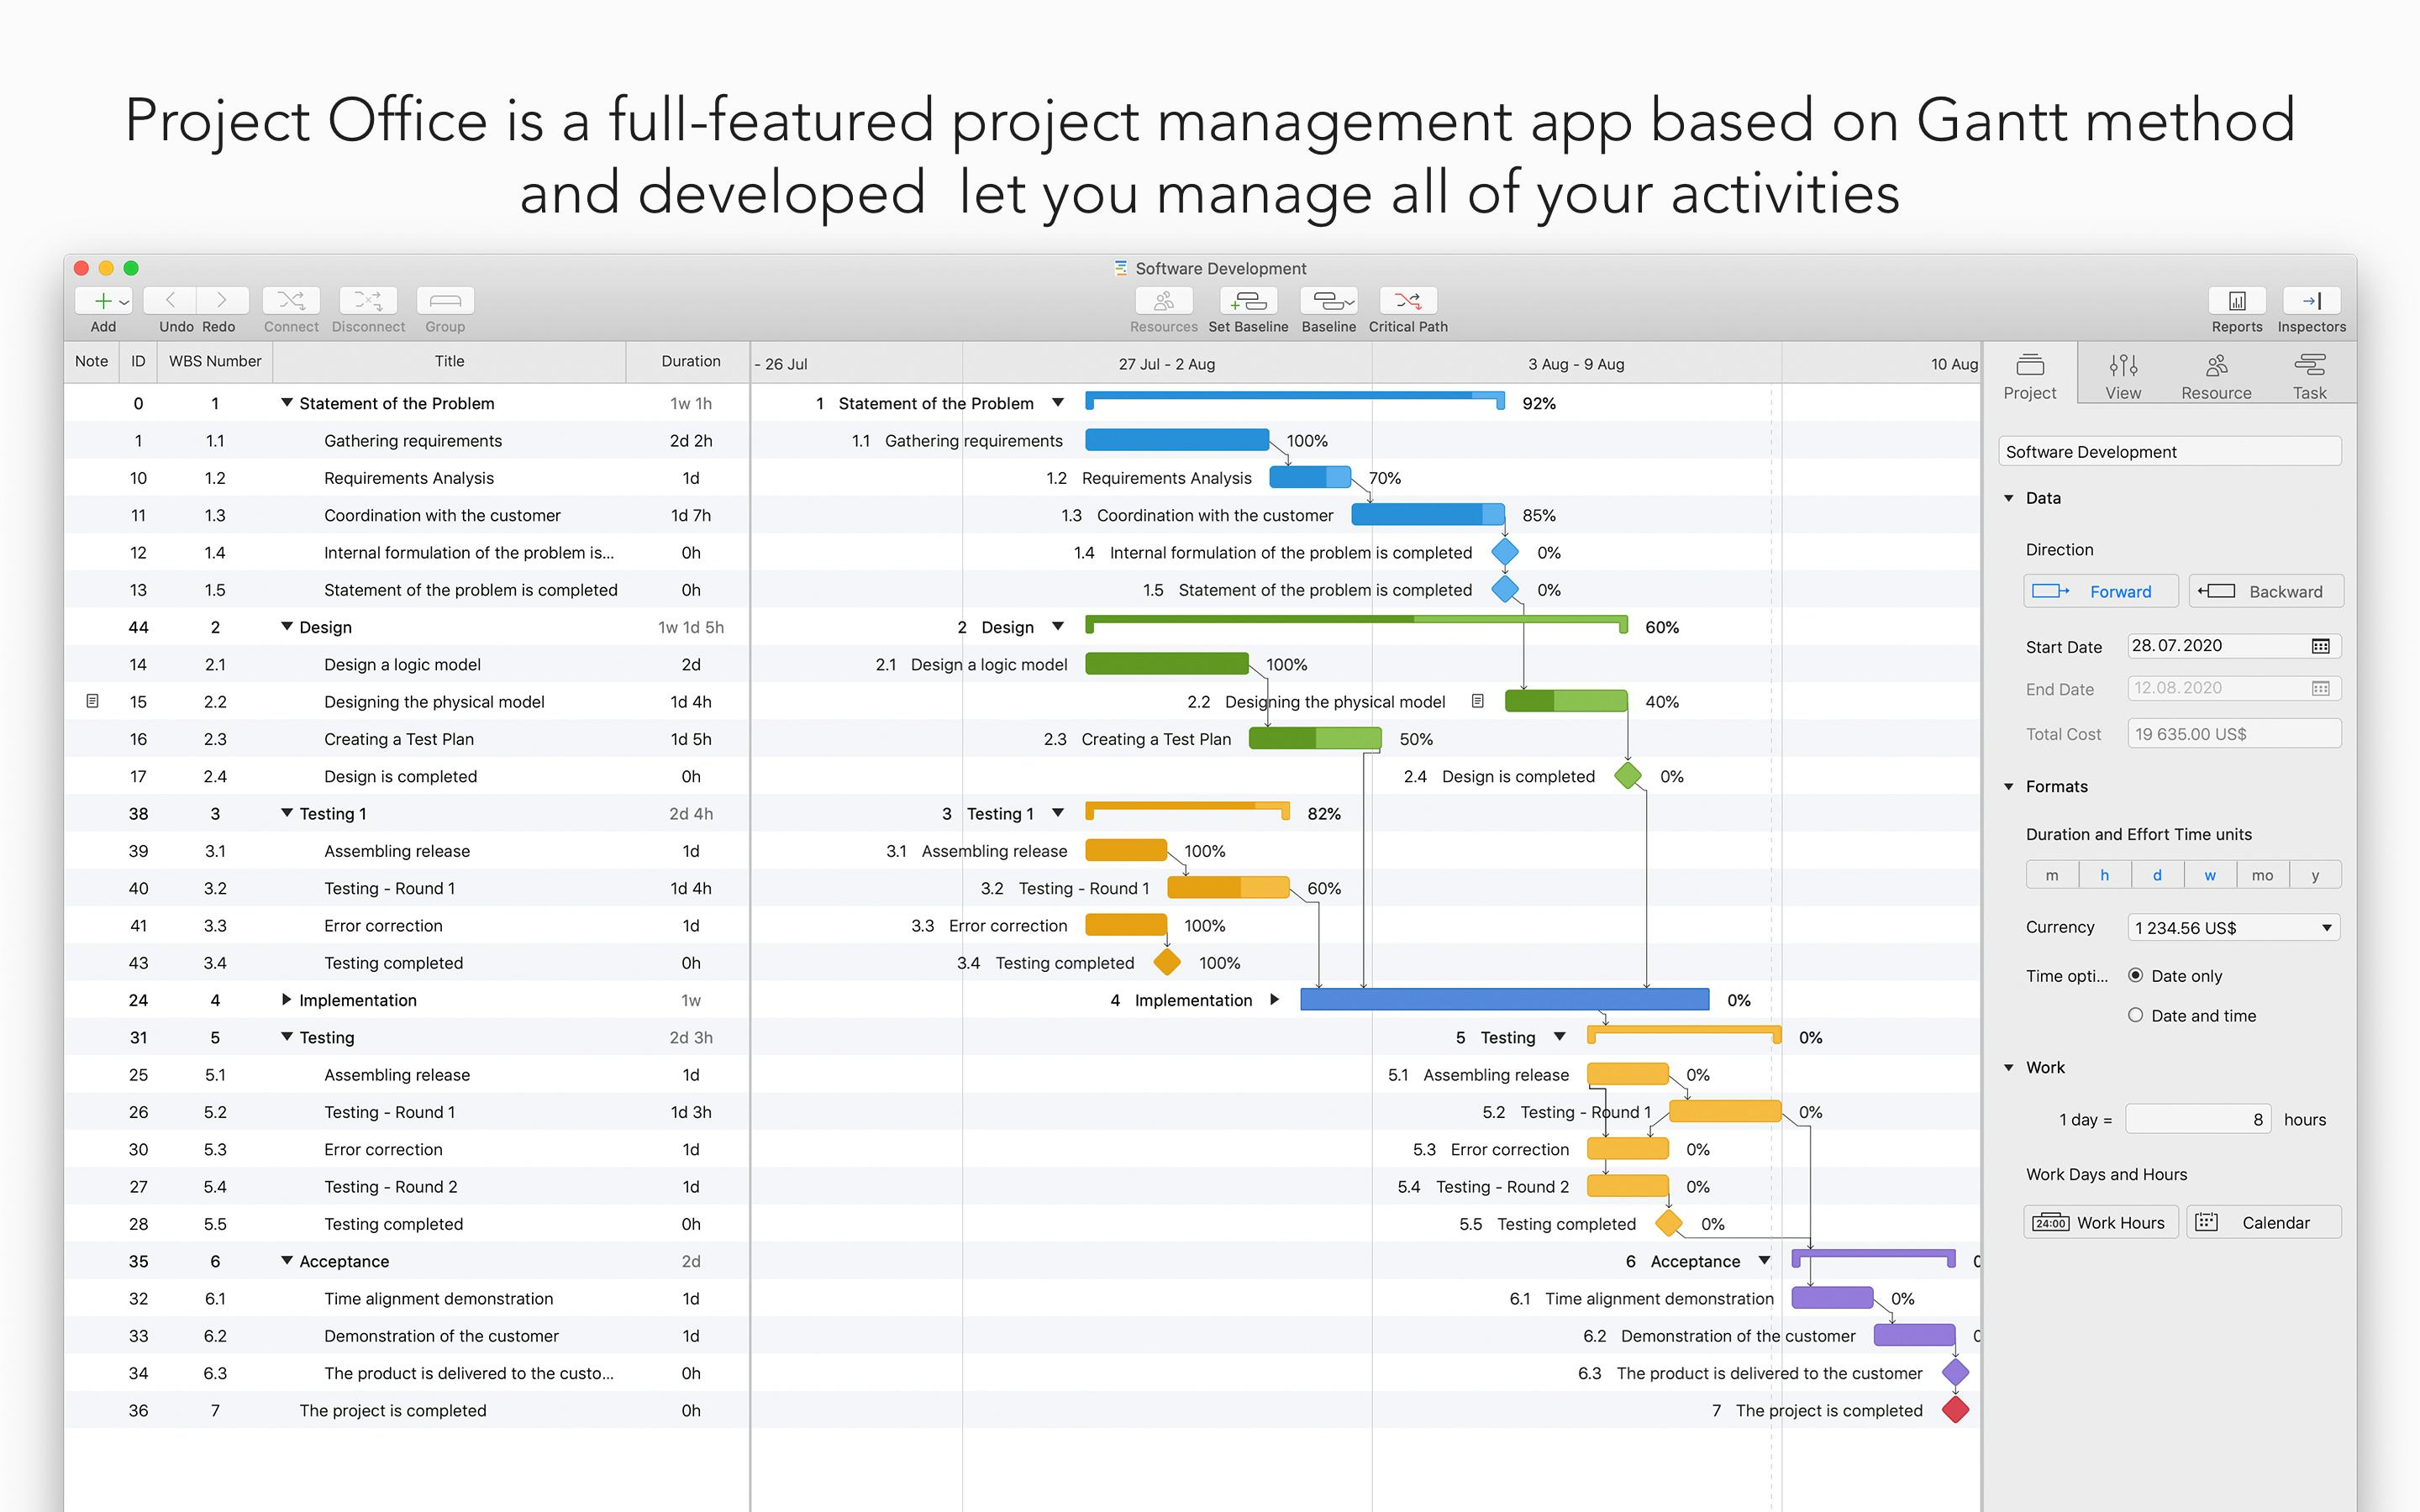Click the Disconnect icon
The width and height of the screenshot is (2420, 1512).
coord(367,300)
